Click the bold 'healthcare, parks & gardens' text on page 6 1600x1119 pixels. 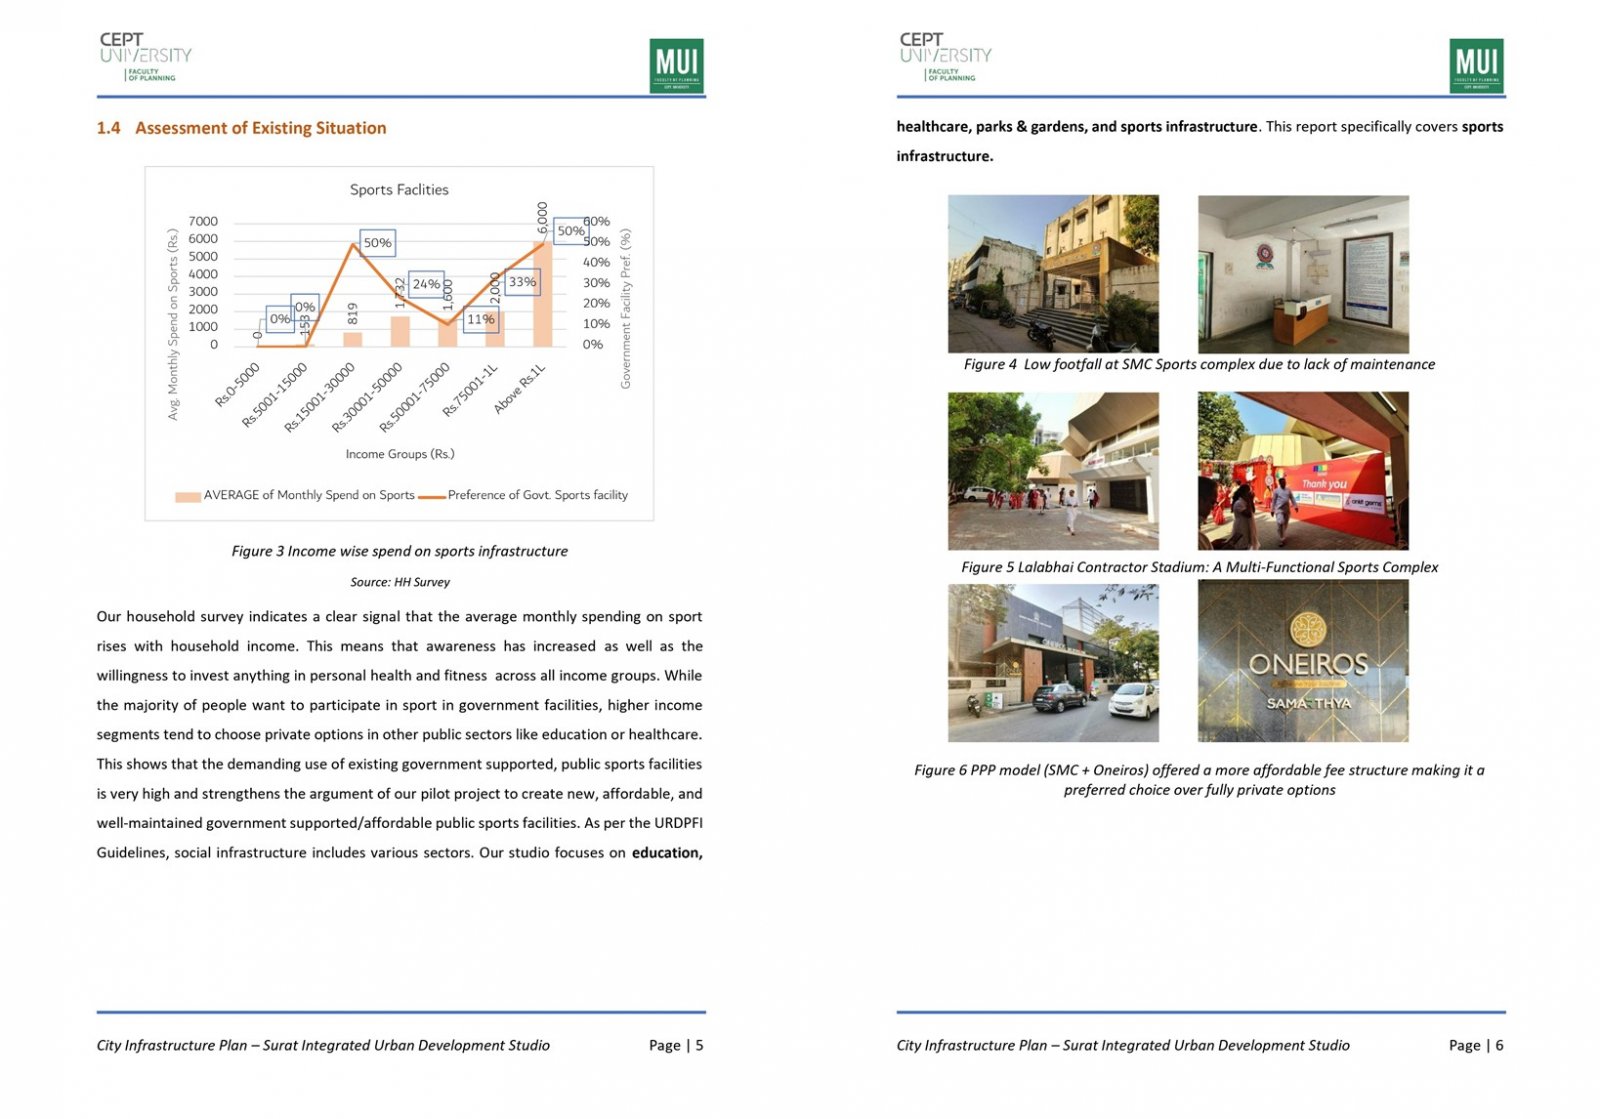coord(994,127)
